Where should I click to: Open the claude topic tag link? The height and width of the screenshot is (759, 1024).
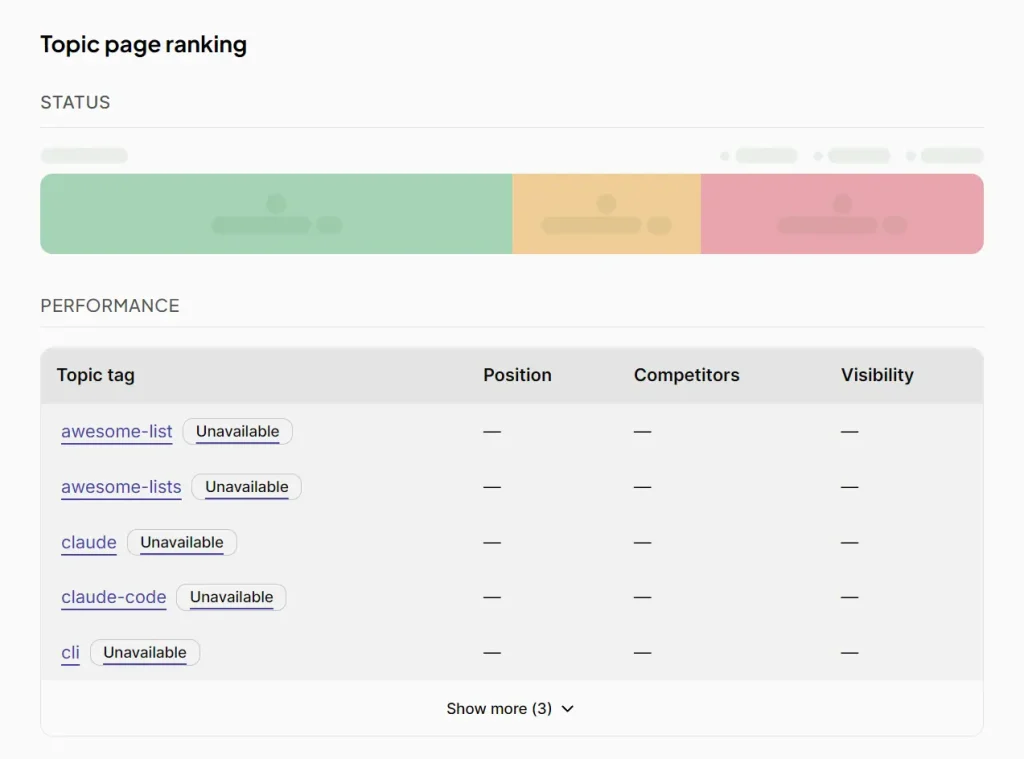click(x=89, y=542)
